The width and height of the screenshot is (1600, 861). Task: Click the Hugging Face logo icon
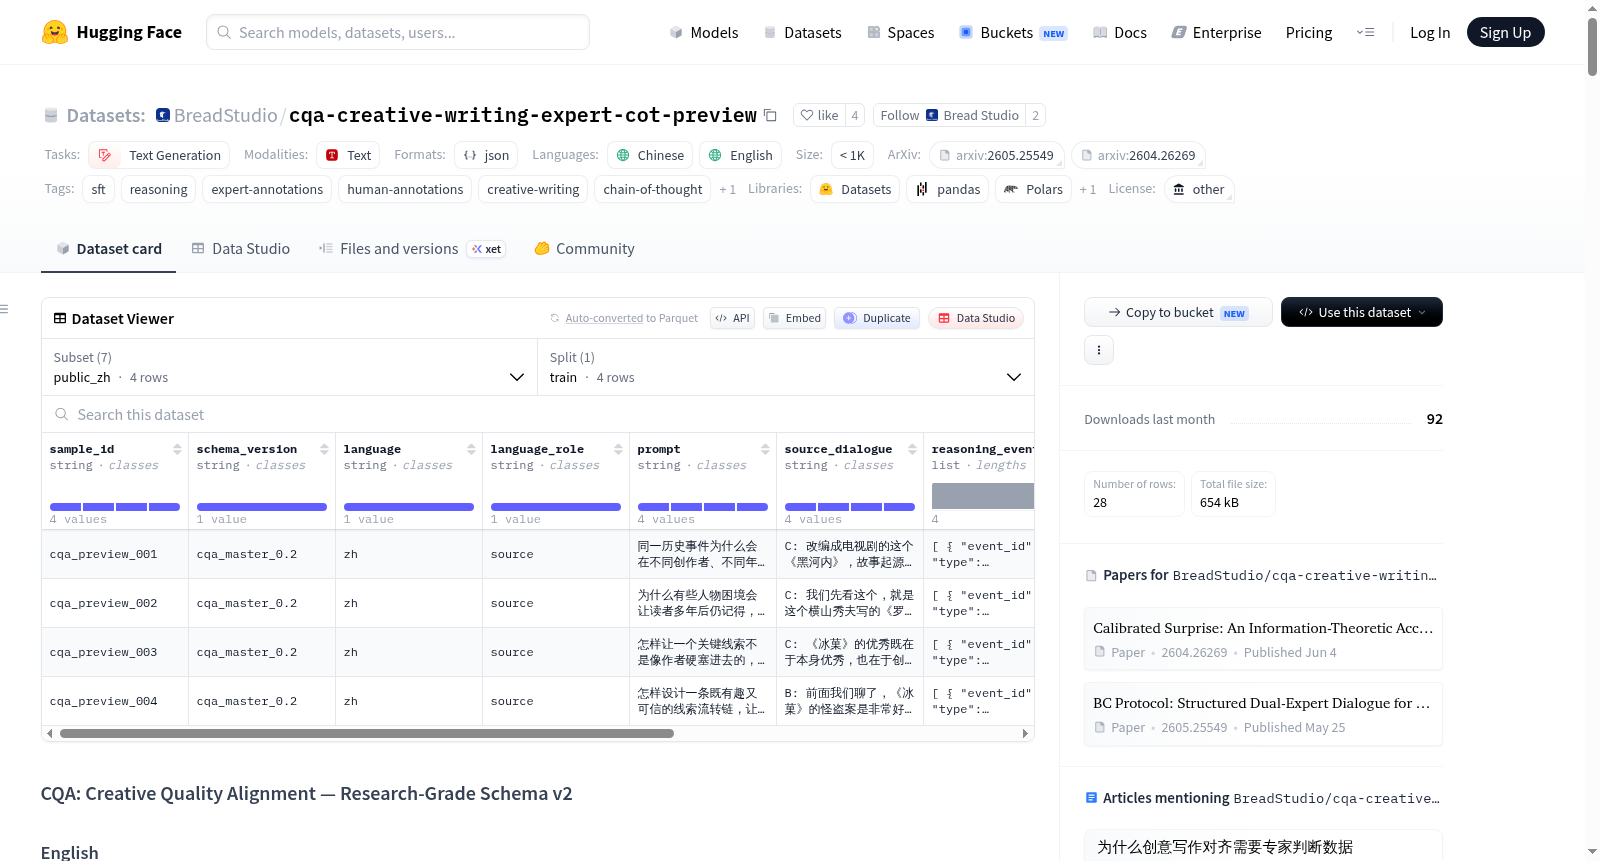tap(55, 32)
